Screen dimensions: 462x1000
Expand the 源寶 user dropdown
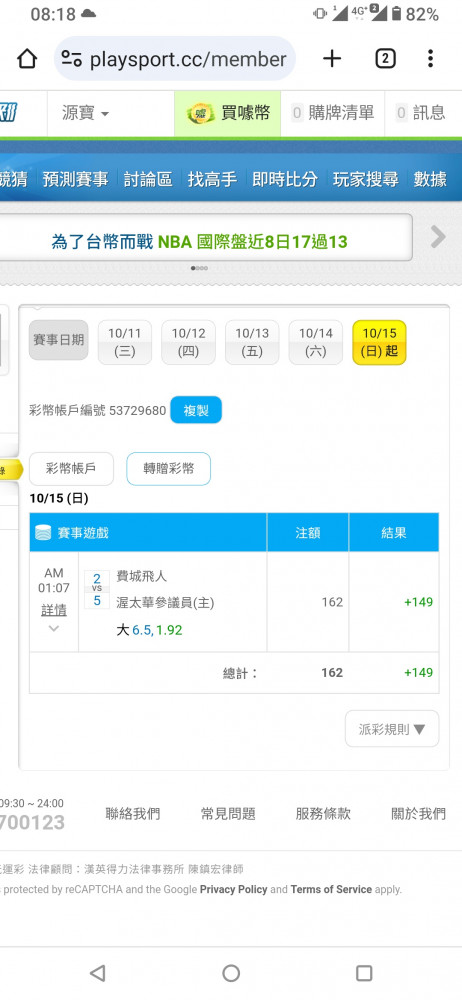[86, 114]
